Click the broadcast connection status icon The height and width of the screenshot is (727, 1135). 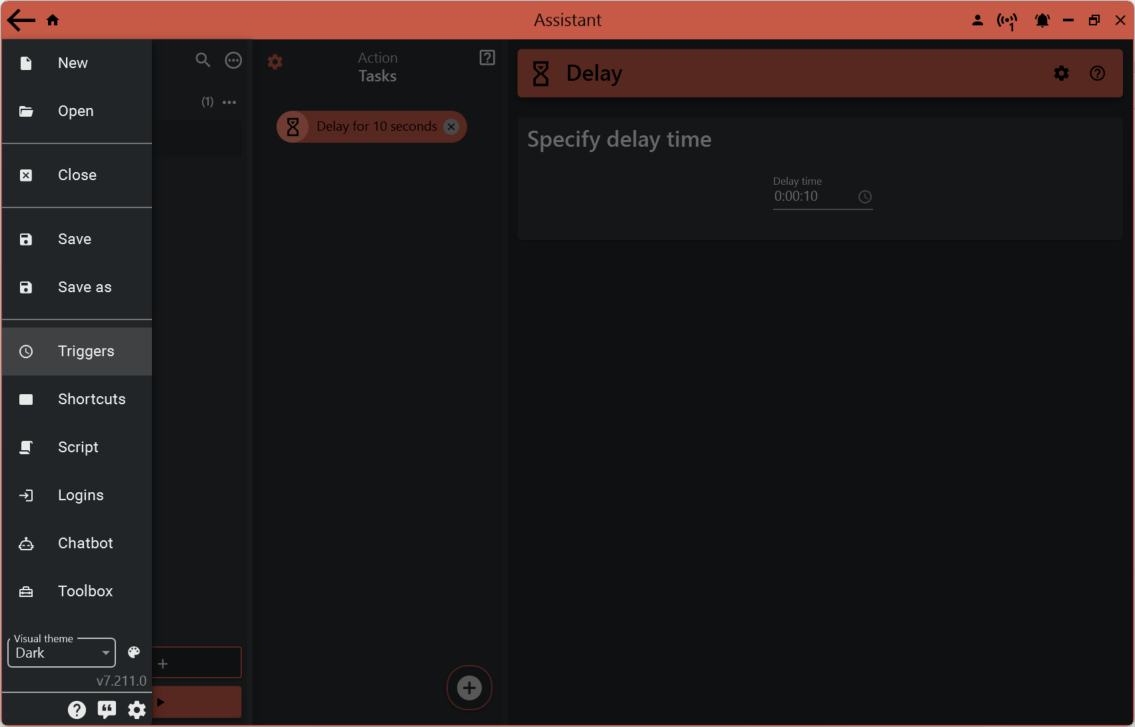click(1007, 20)
